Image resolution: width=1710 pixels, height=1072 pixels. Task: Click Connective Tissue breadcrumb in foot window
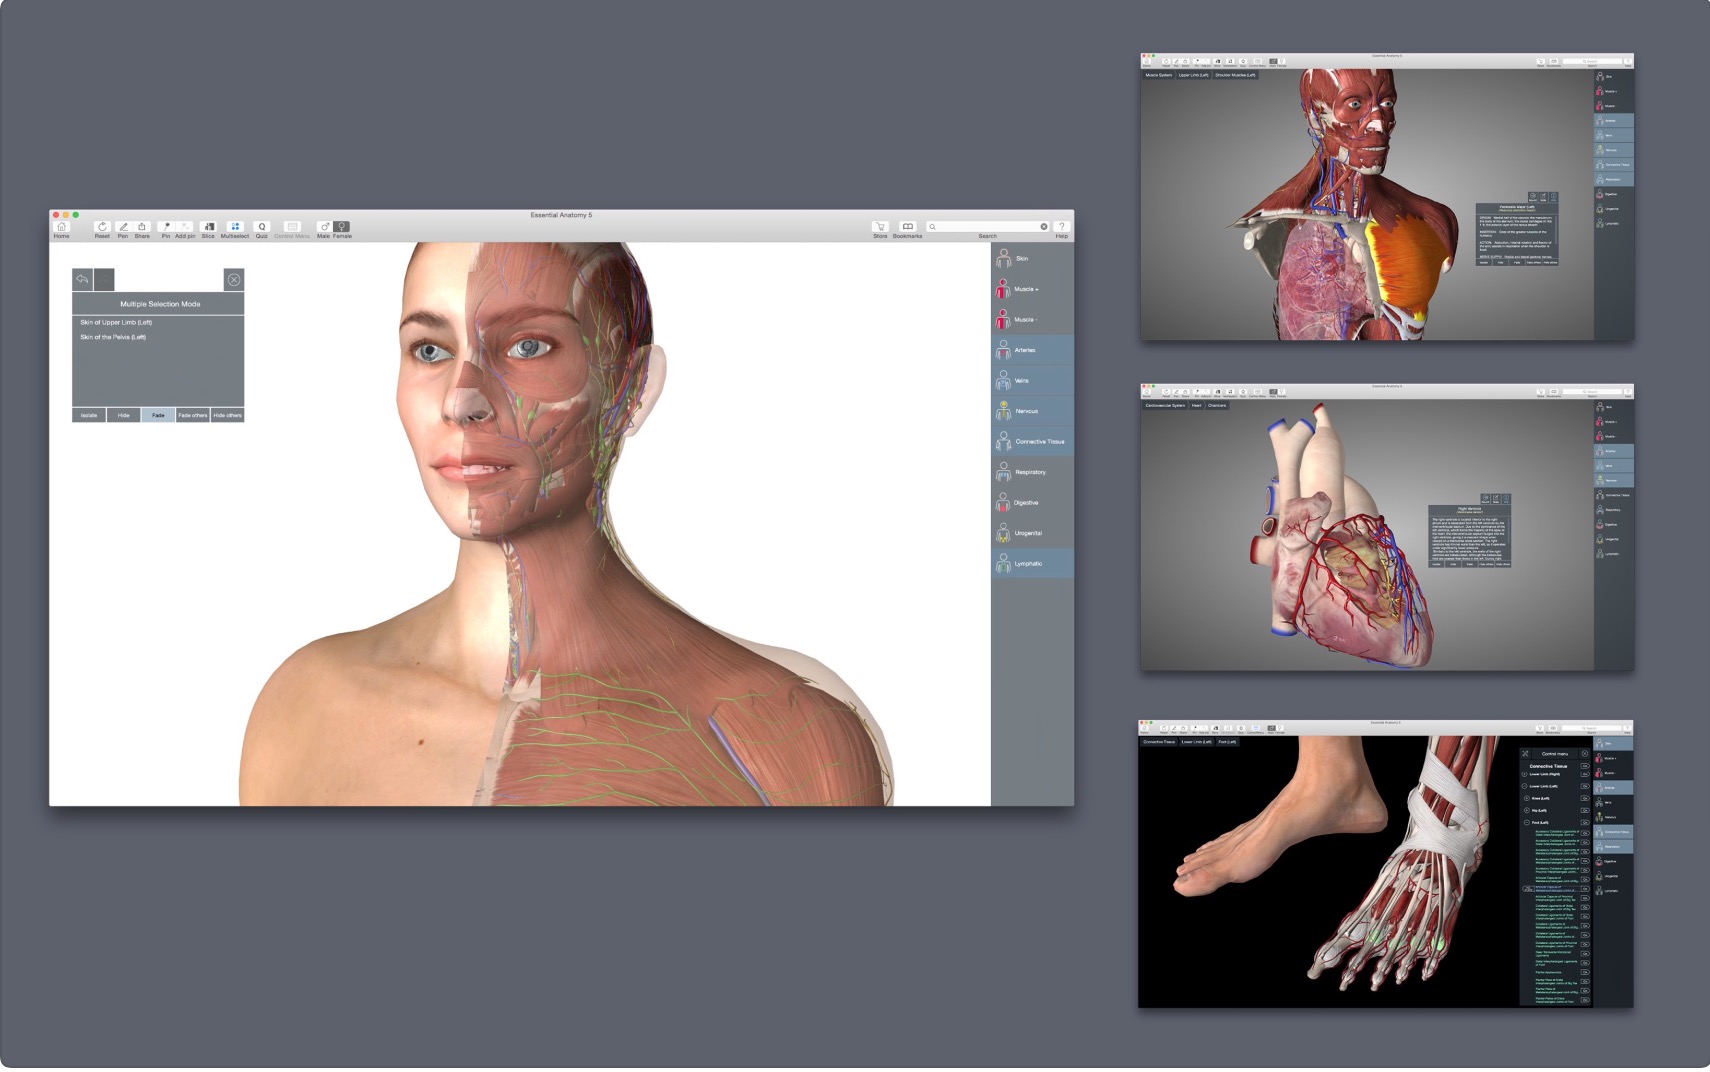[x=1160, y=742]
